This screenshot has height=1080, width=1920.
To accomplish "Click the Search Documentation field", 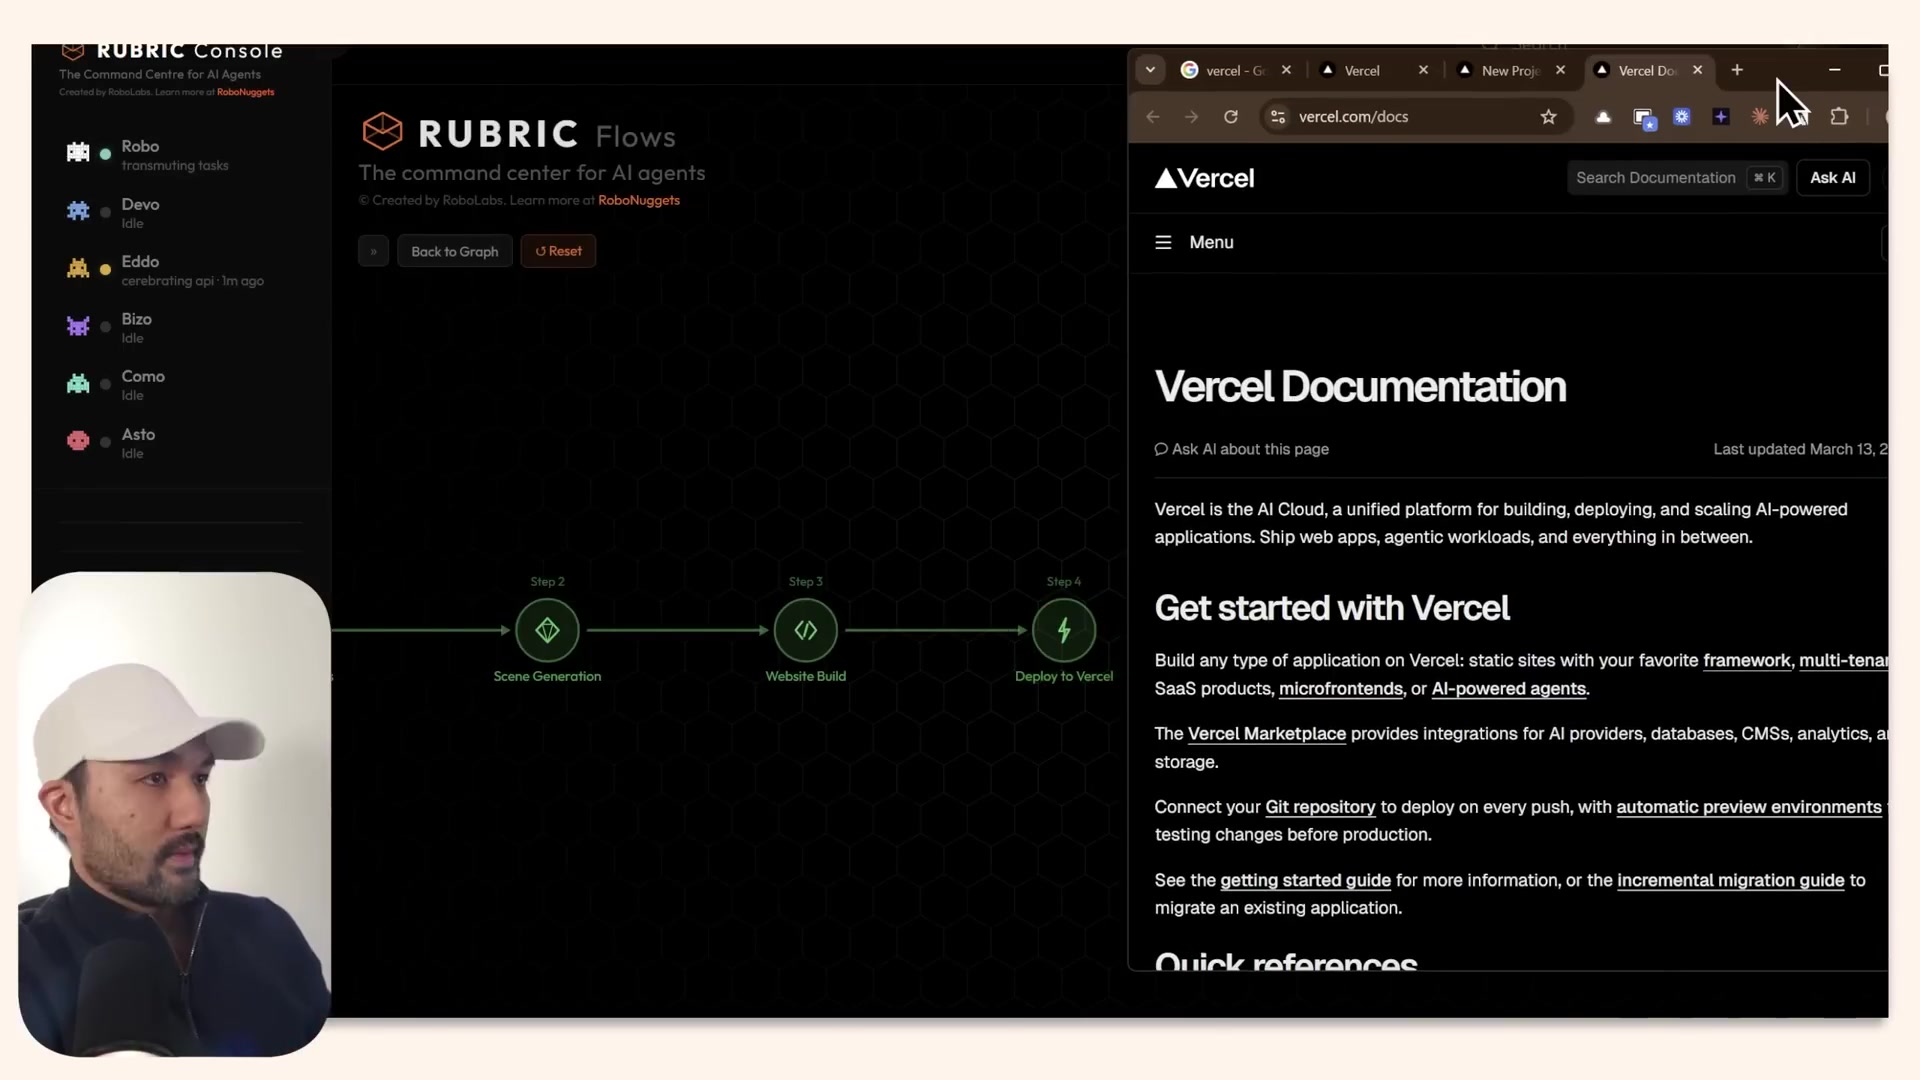I will click(1656, 178).
